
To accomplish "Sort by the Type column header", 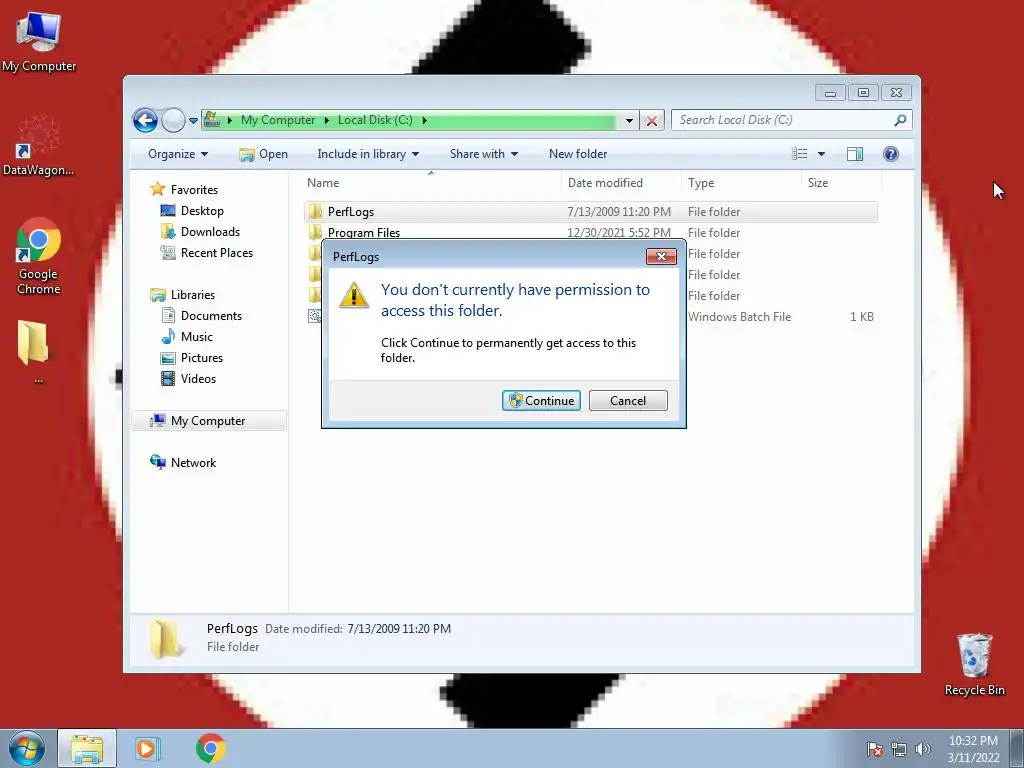I will [741, 183].
